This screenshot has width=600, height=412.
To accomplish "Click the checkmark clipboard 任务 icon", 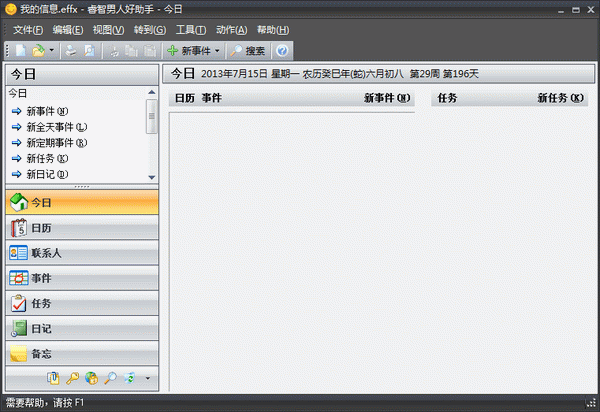I will coord(19,303).
